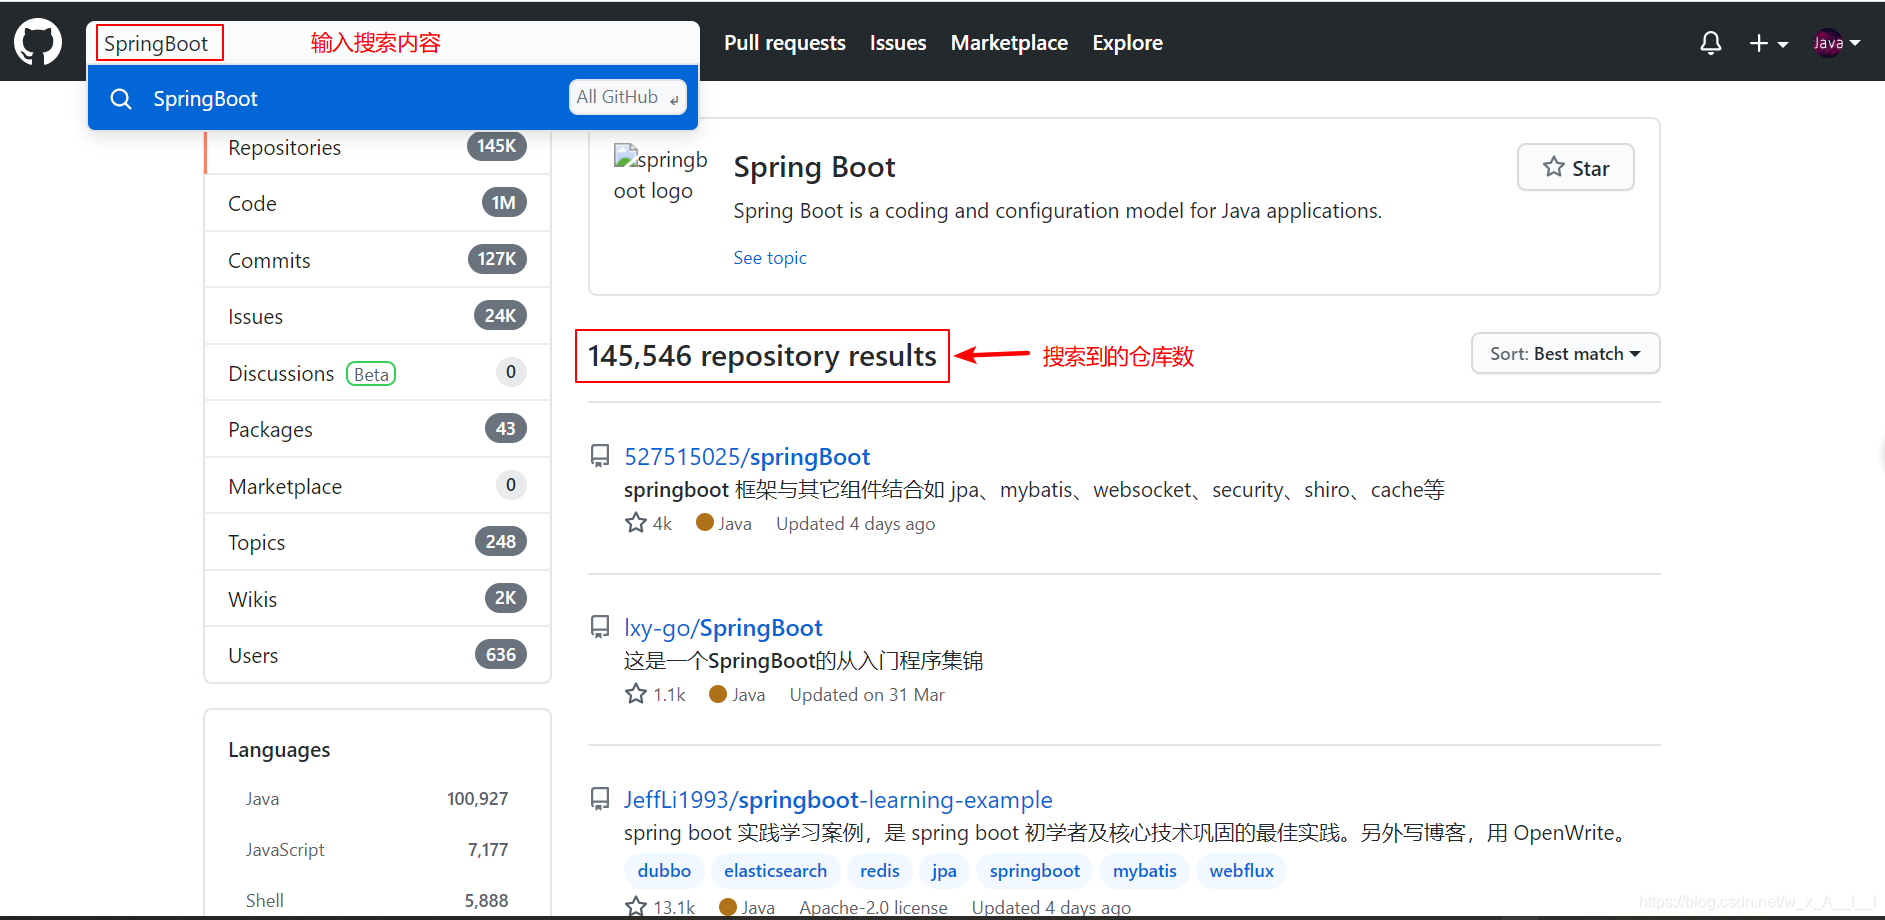Open the notifications bell
The image size is (1885, 920).
click(x=1711, y=43)
